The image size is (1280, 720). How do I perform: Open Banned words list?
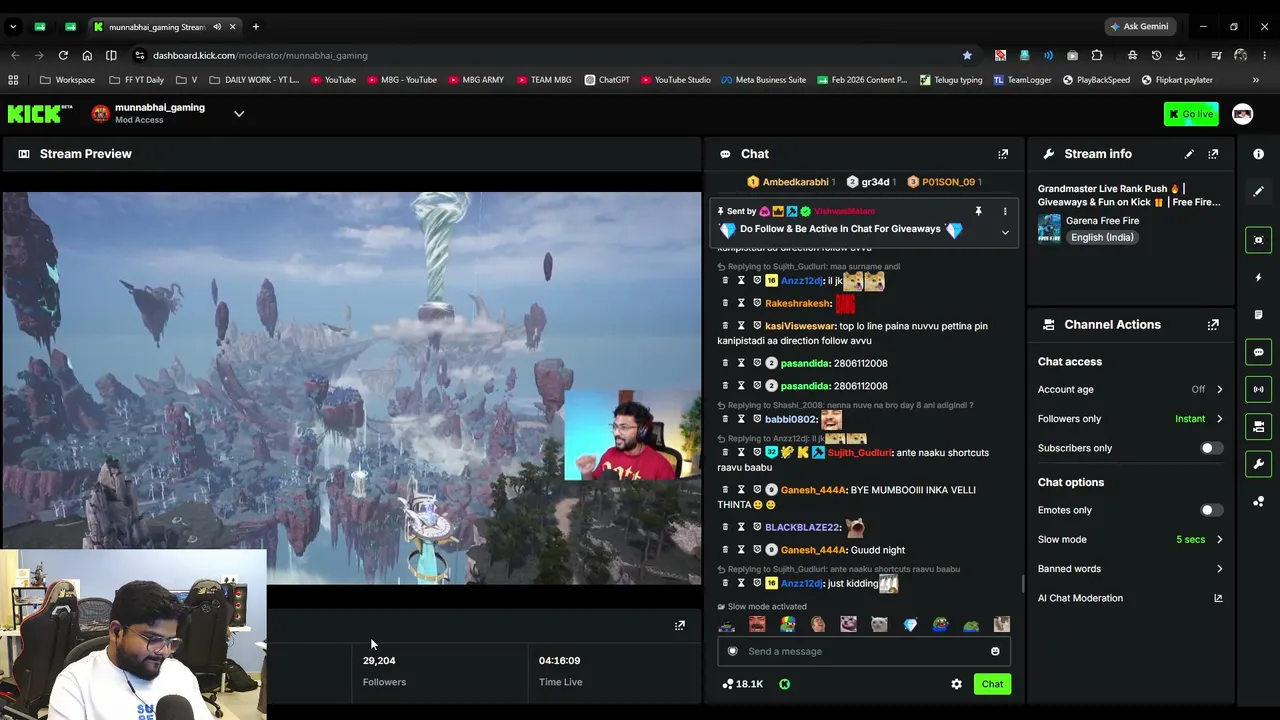tap(1130, 569)
